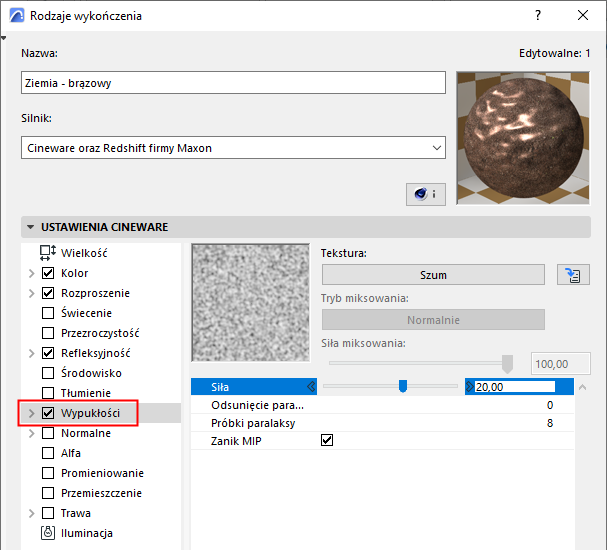Click the Siła miksowania value 100,00
The height and width of the screenshot is (550, 607).
[x=561, y=364]
